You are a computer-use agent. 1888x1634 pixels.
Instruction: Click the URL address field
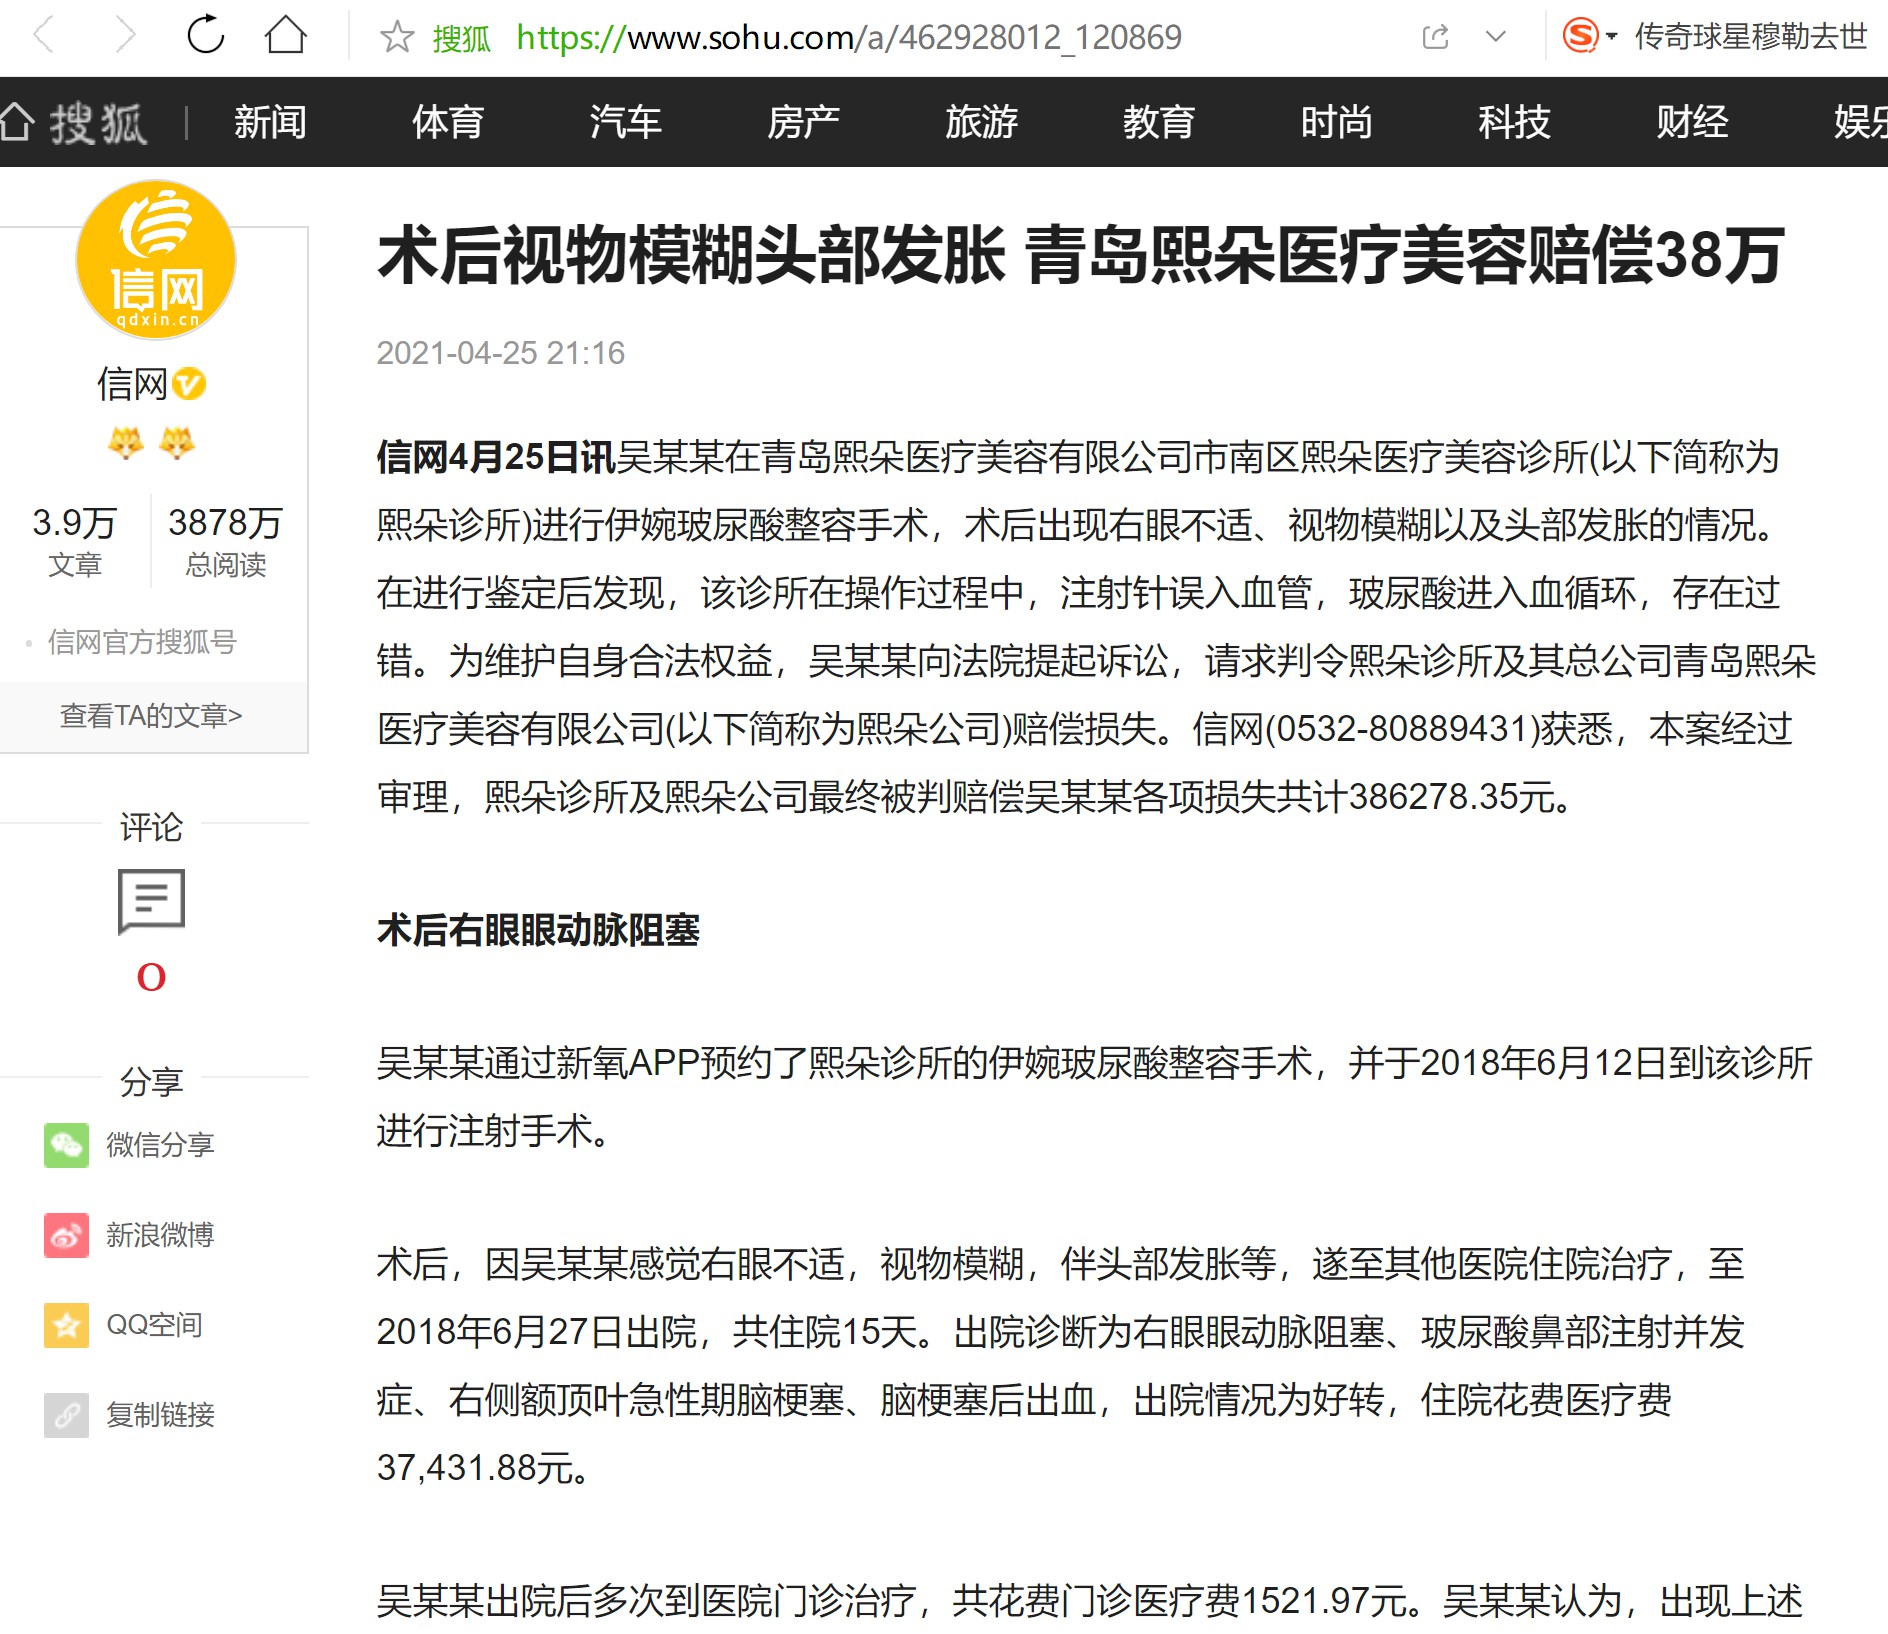[849, 37]
